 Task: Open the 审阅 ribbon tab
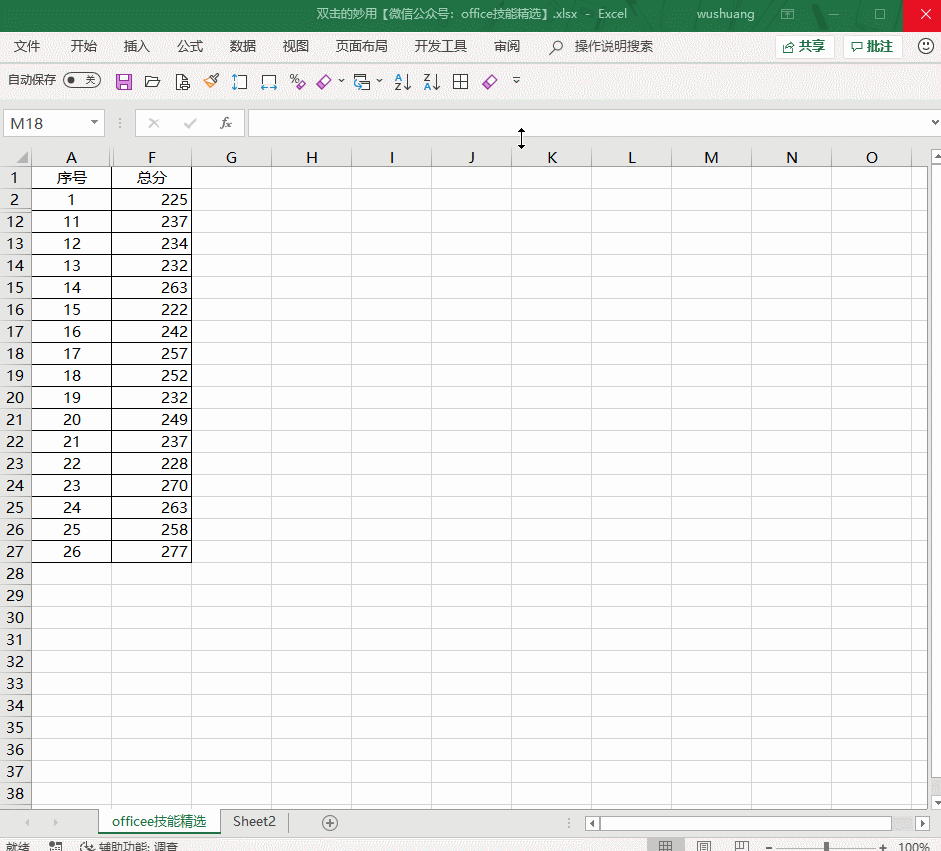click(x=507, y=46)
